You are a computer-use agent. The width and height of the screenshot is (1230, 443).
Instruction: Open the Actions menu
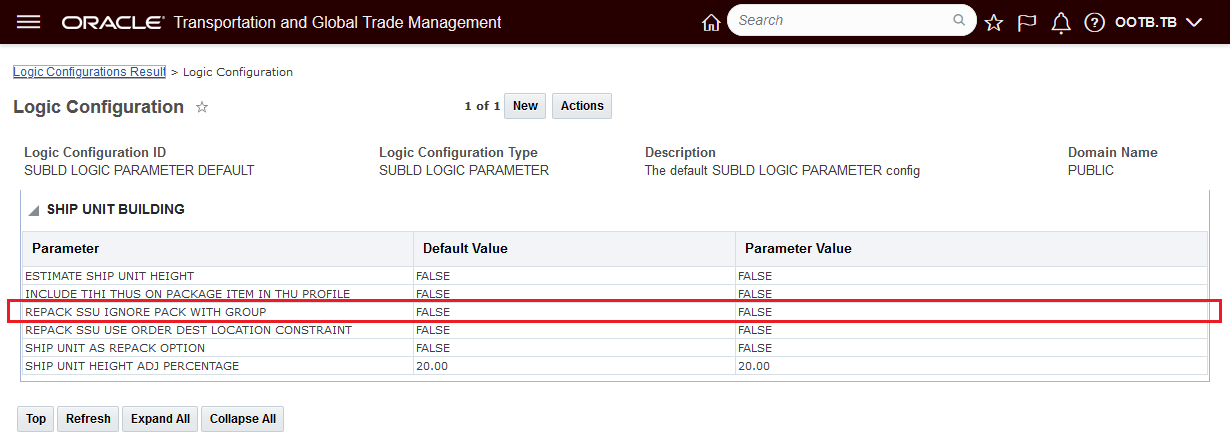(581, 106)
